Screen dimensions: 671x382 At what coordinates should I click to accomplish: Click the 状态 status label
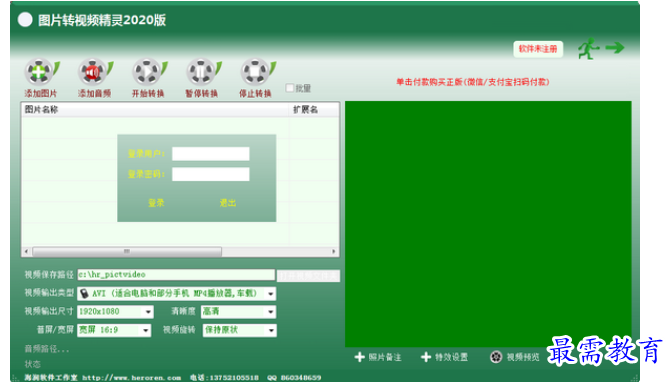33,364
